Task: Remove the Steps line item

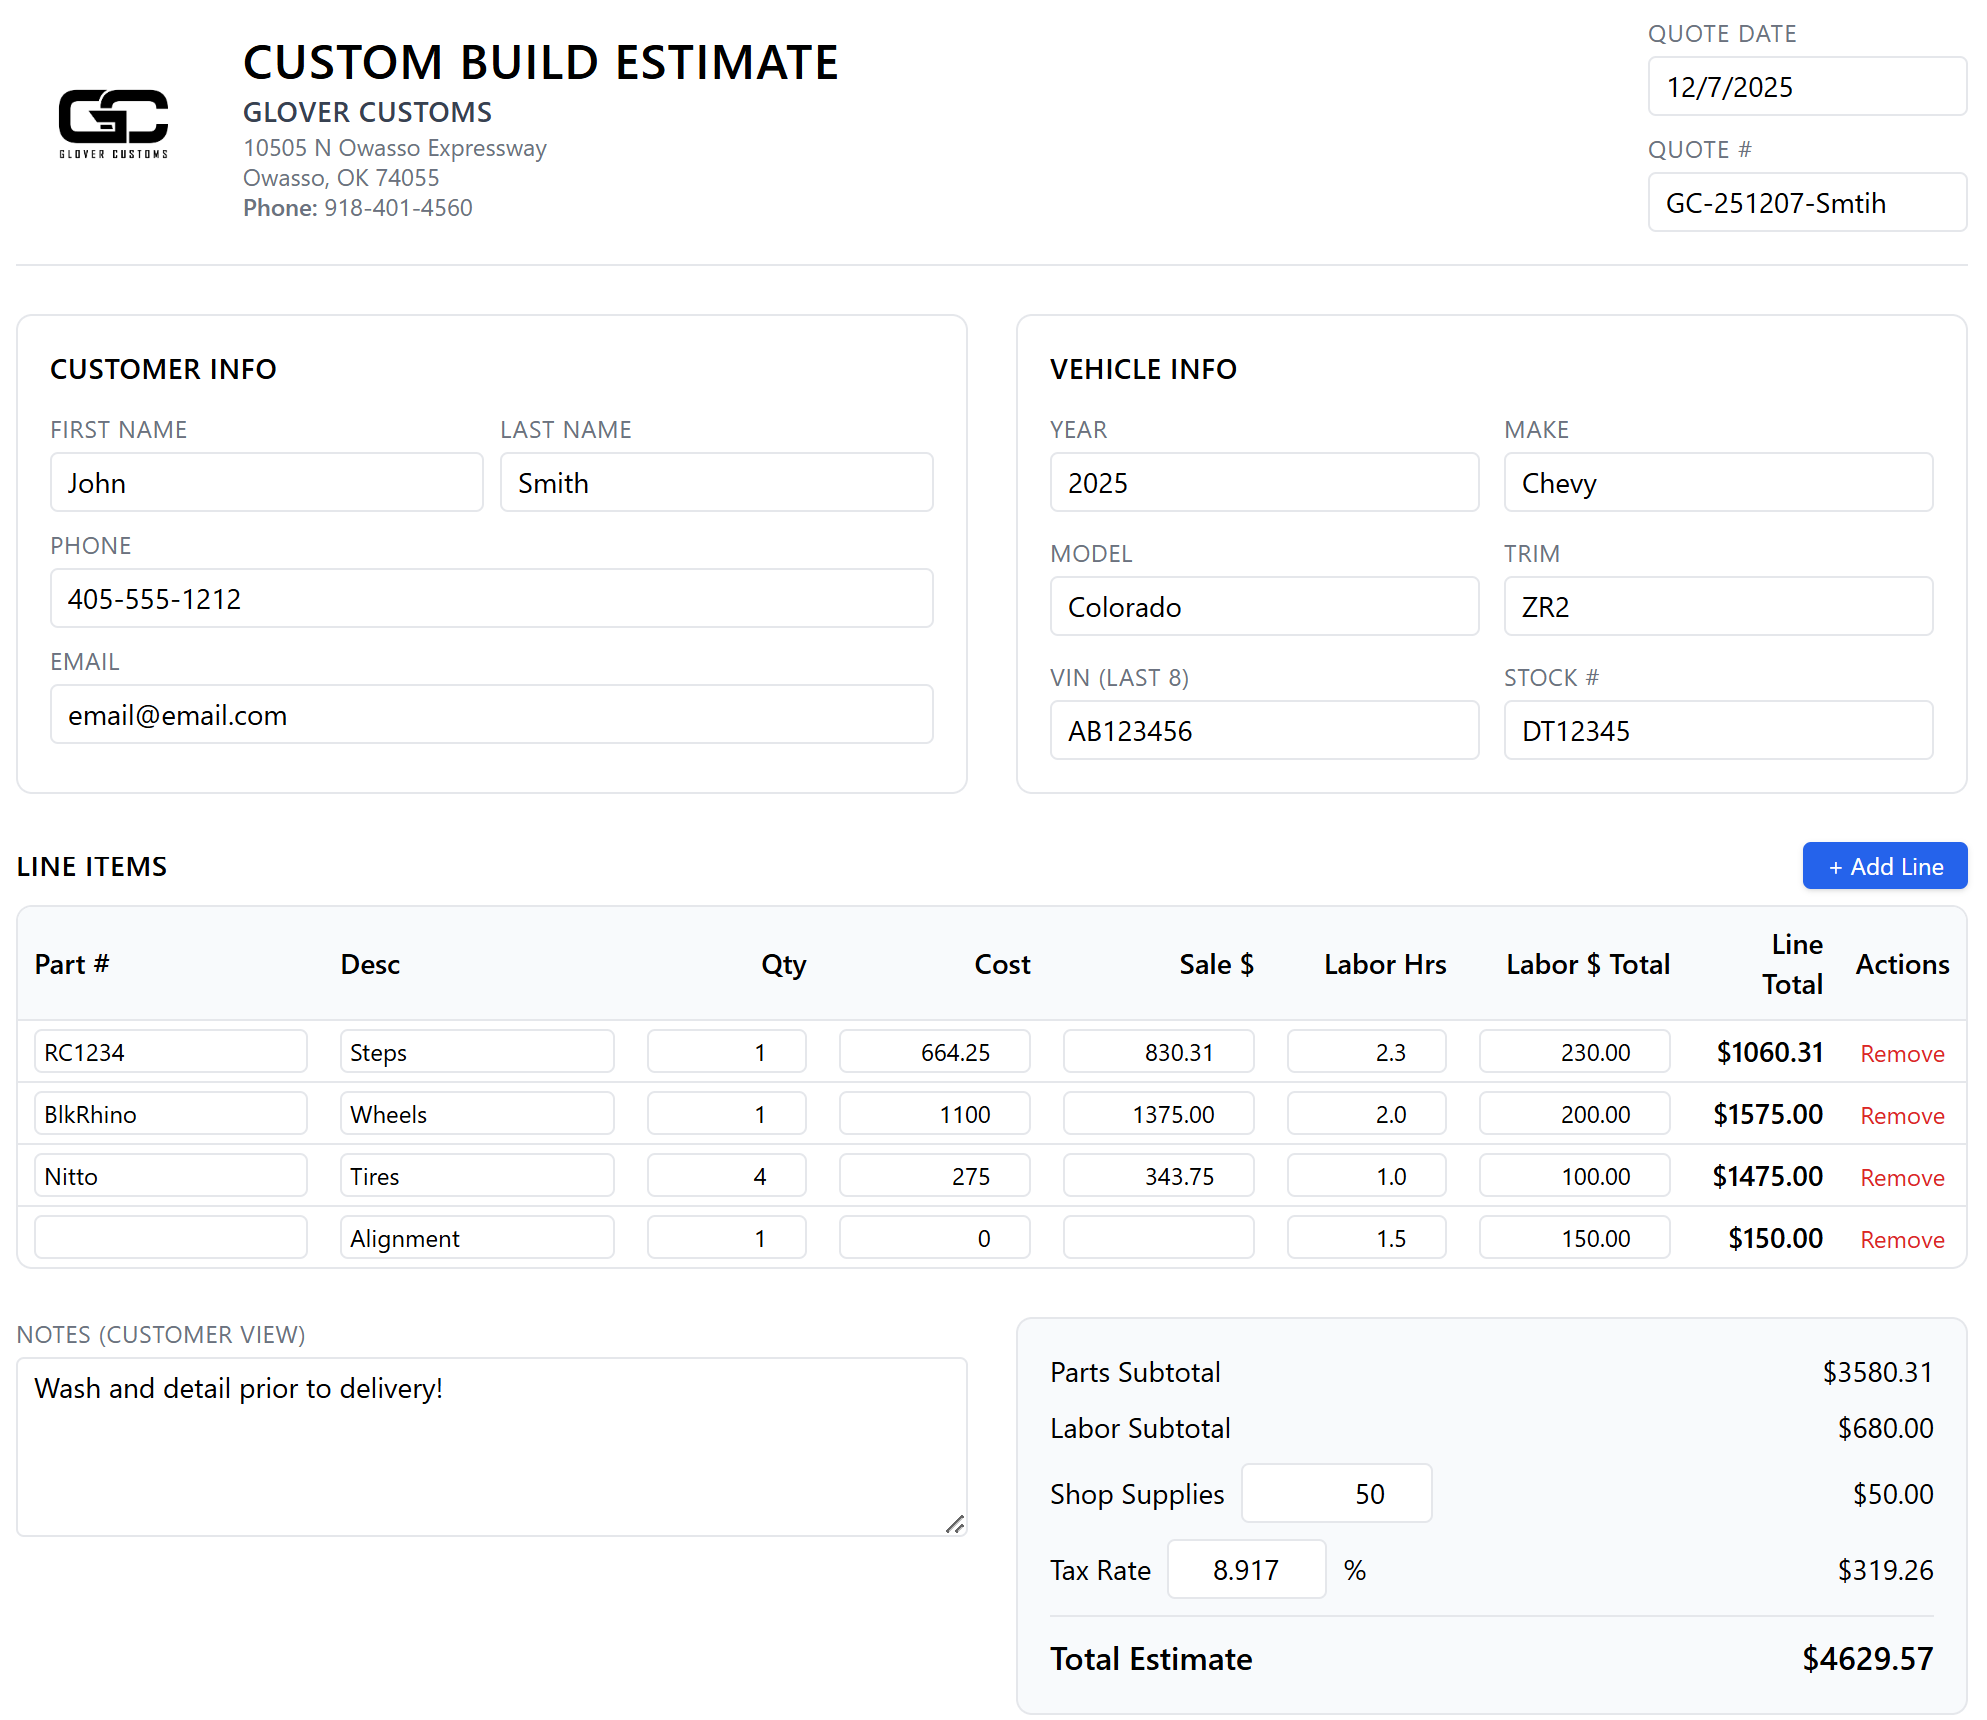Action: tap(1901, 1053)
